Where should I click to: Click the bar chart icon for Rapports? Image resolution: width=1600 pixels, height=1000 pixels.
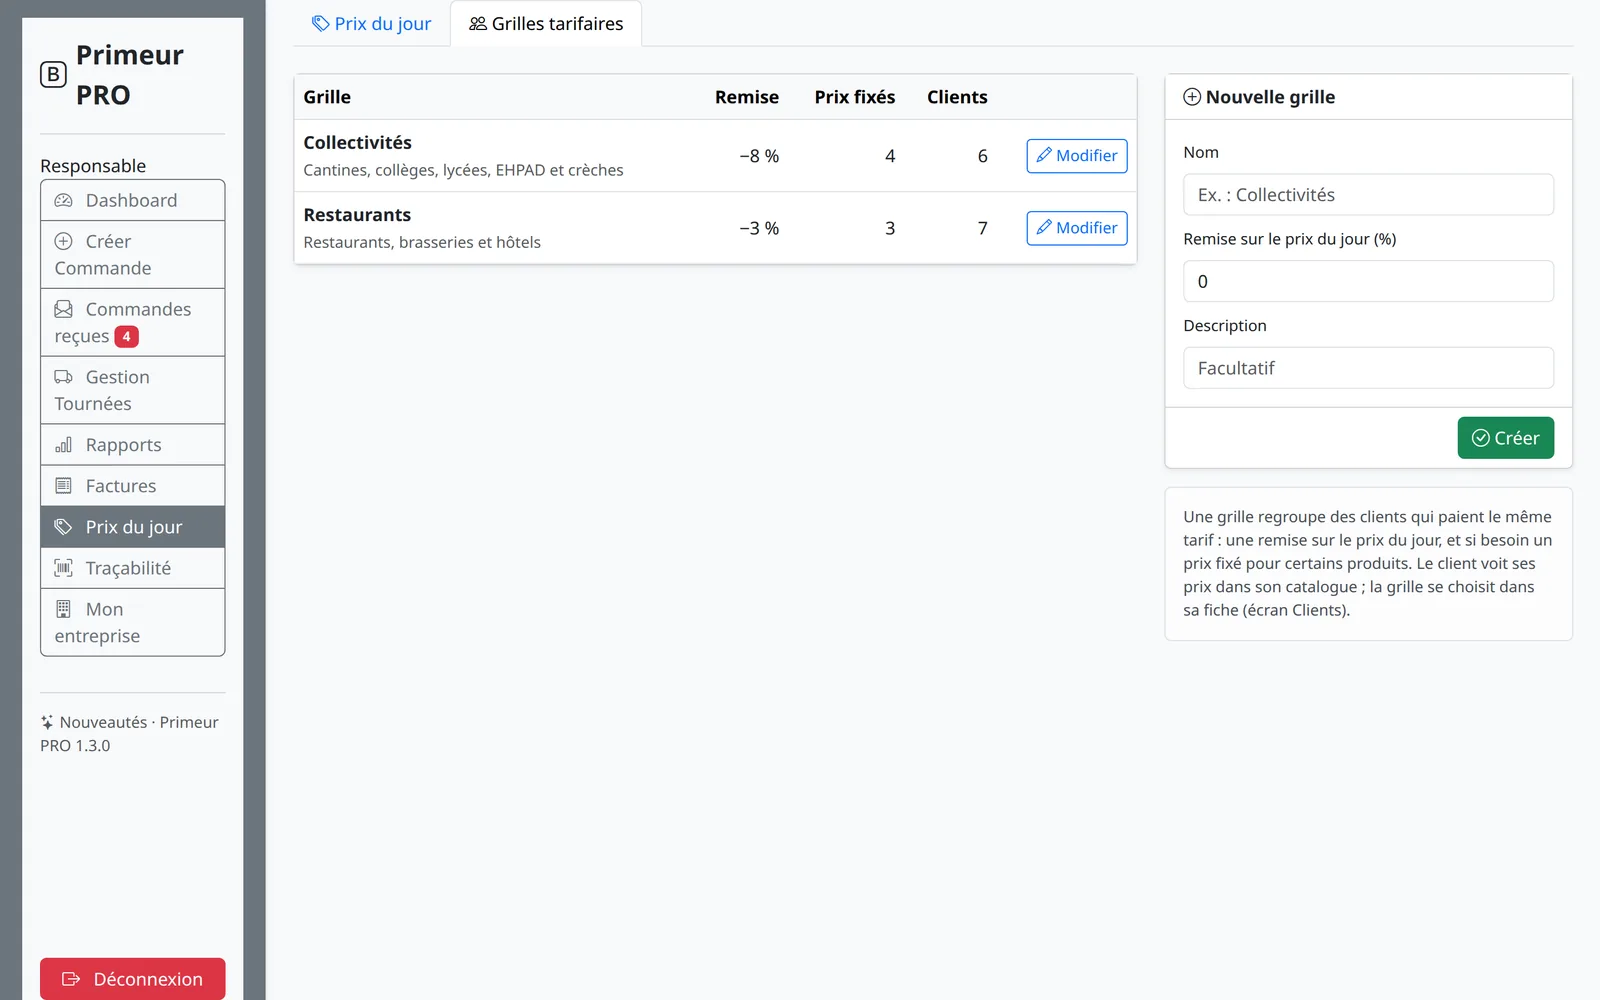coord(63,445)
